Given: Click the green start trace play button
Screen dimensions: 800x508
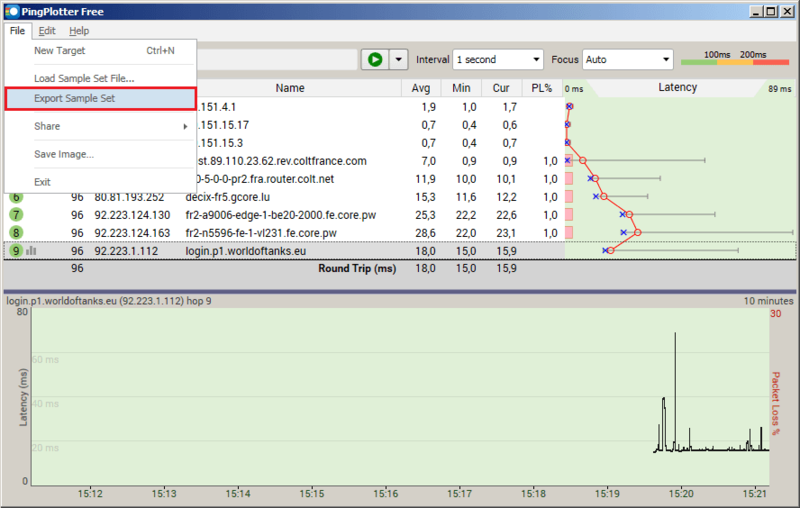Looking at the screenshot, I should click(x=375, y=60).
